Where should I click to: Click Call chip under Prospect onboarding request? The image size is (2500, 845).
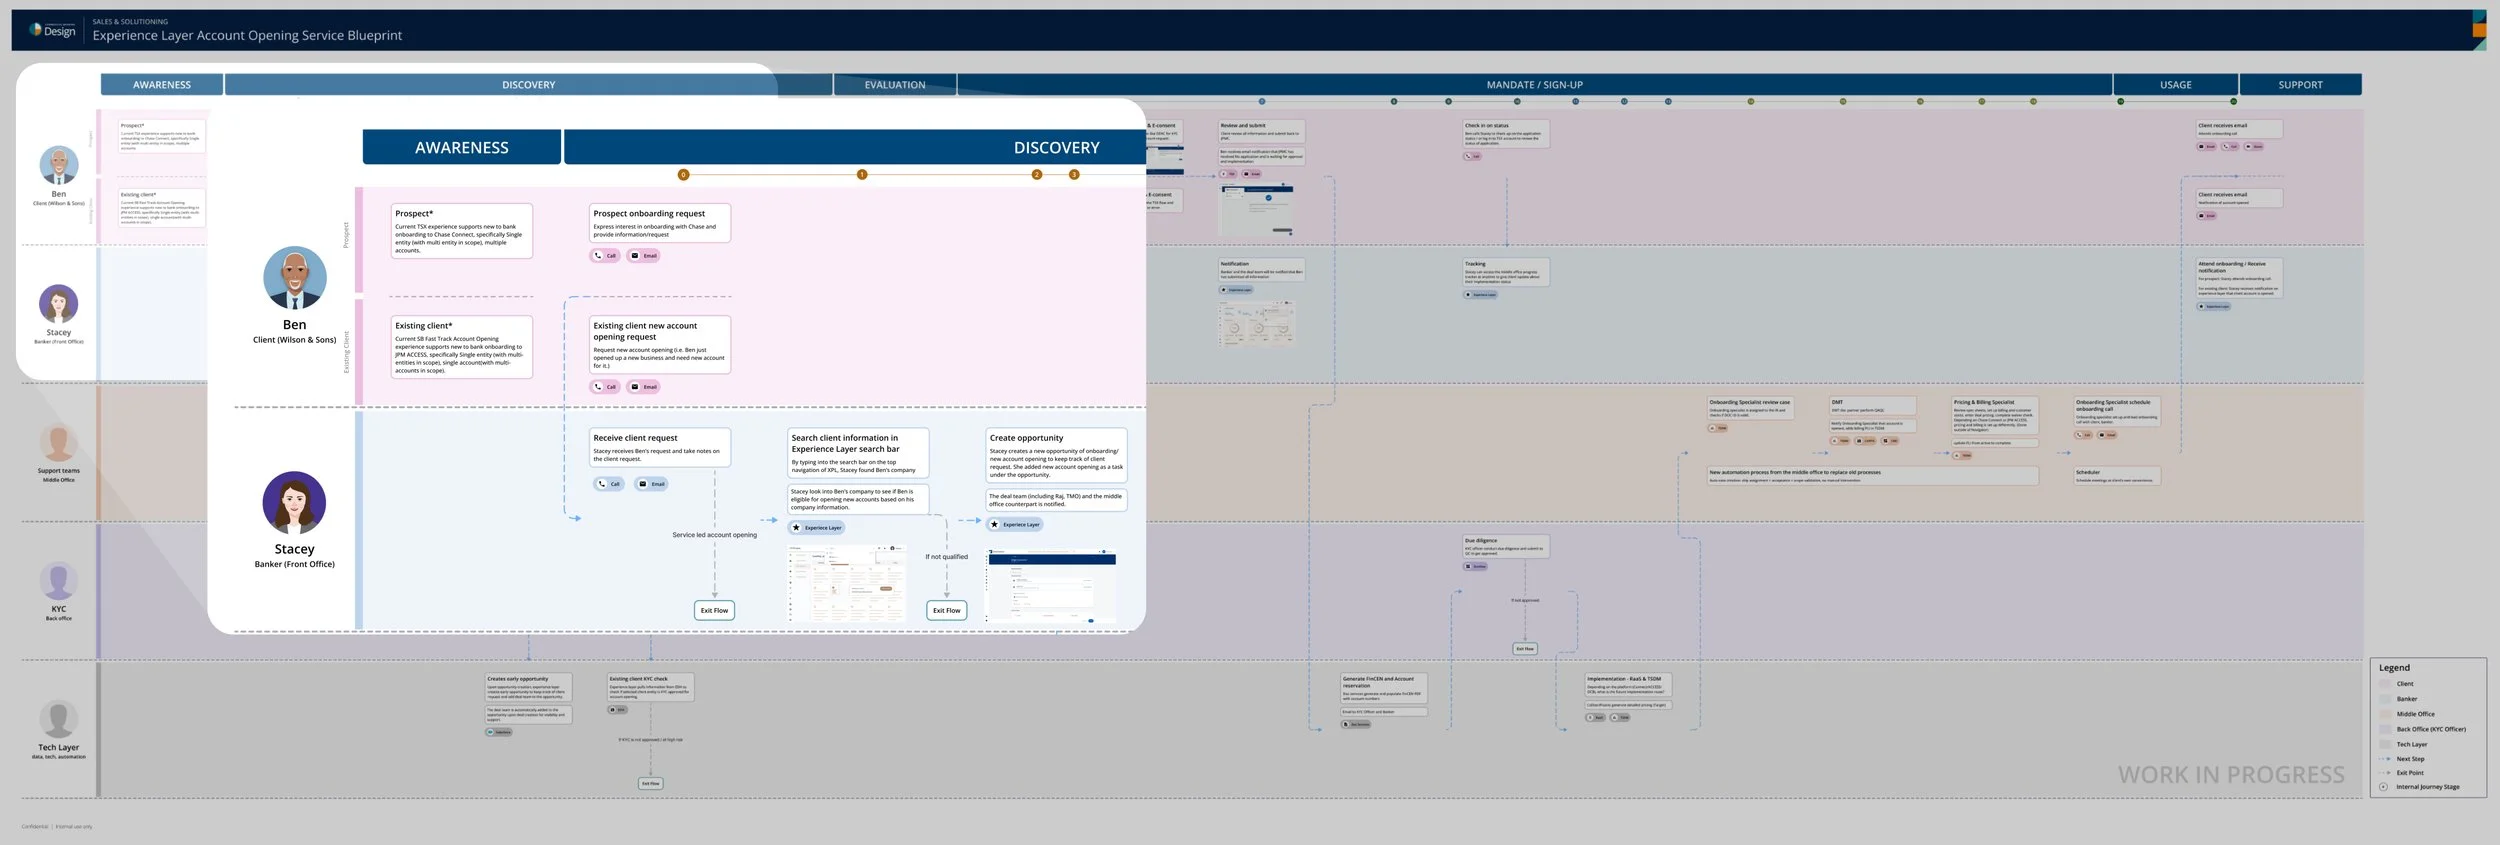[605, 255]
